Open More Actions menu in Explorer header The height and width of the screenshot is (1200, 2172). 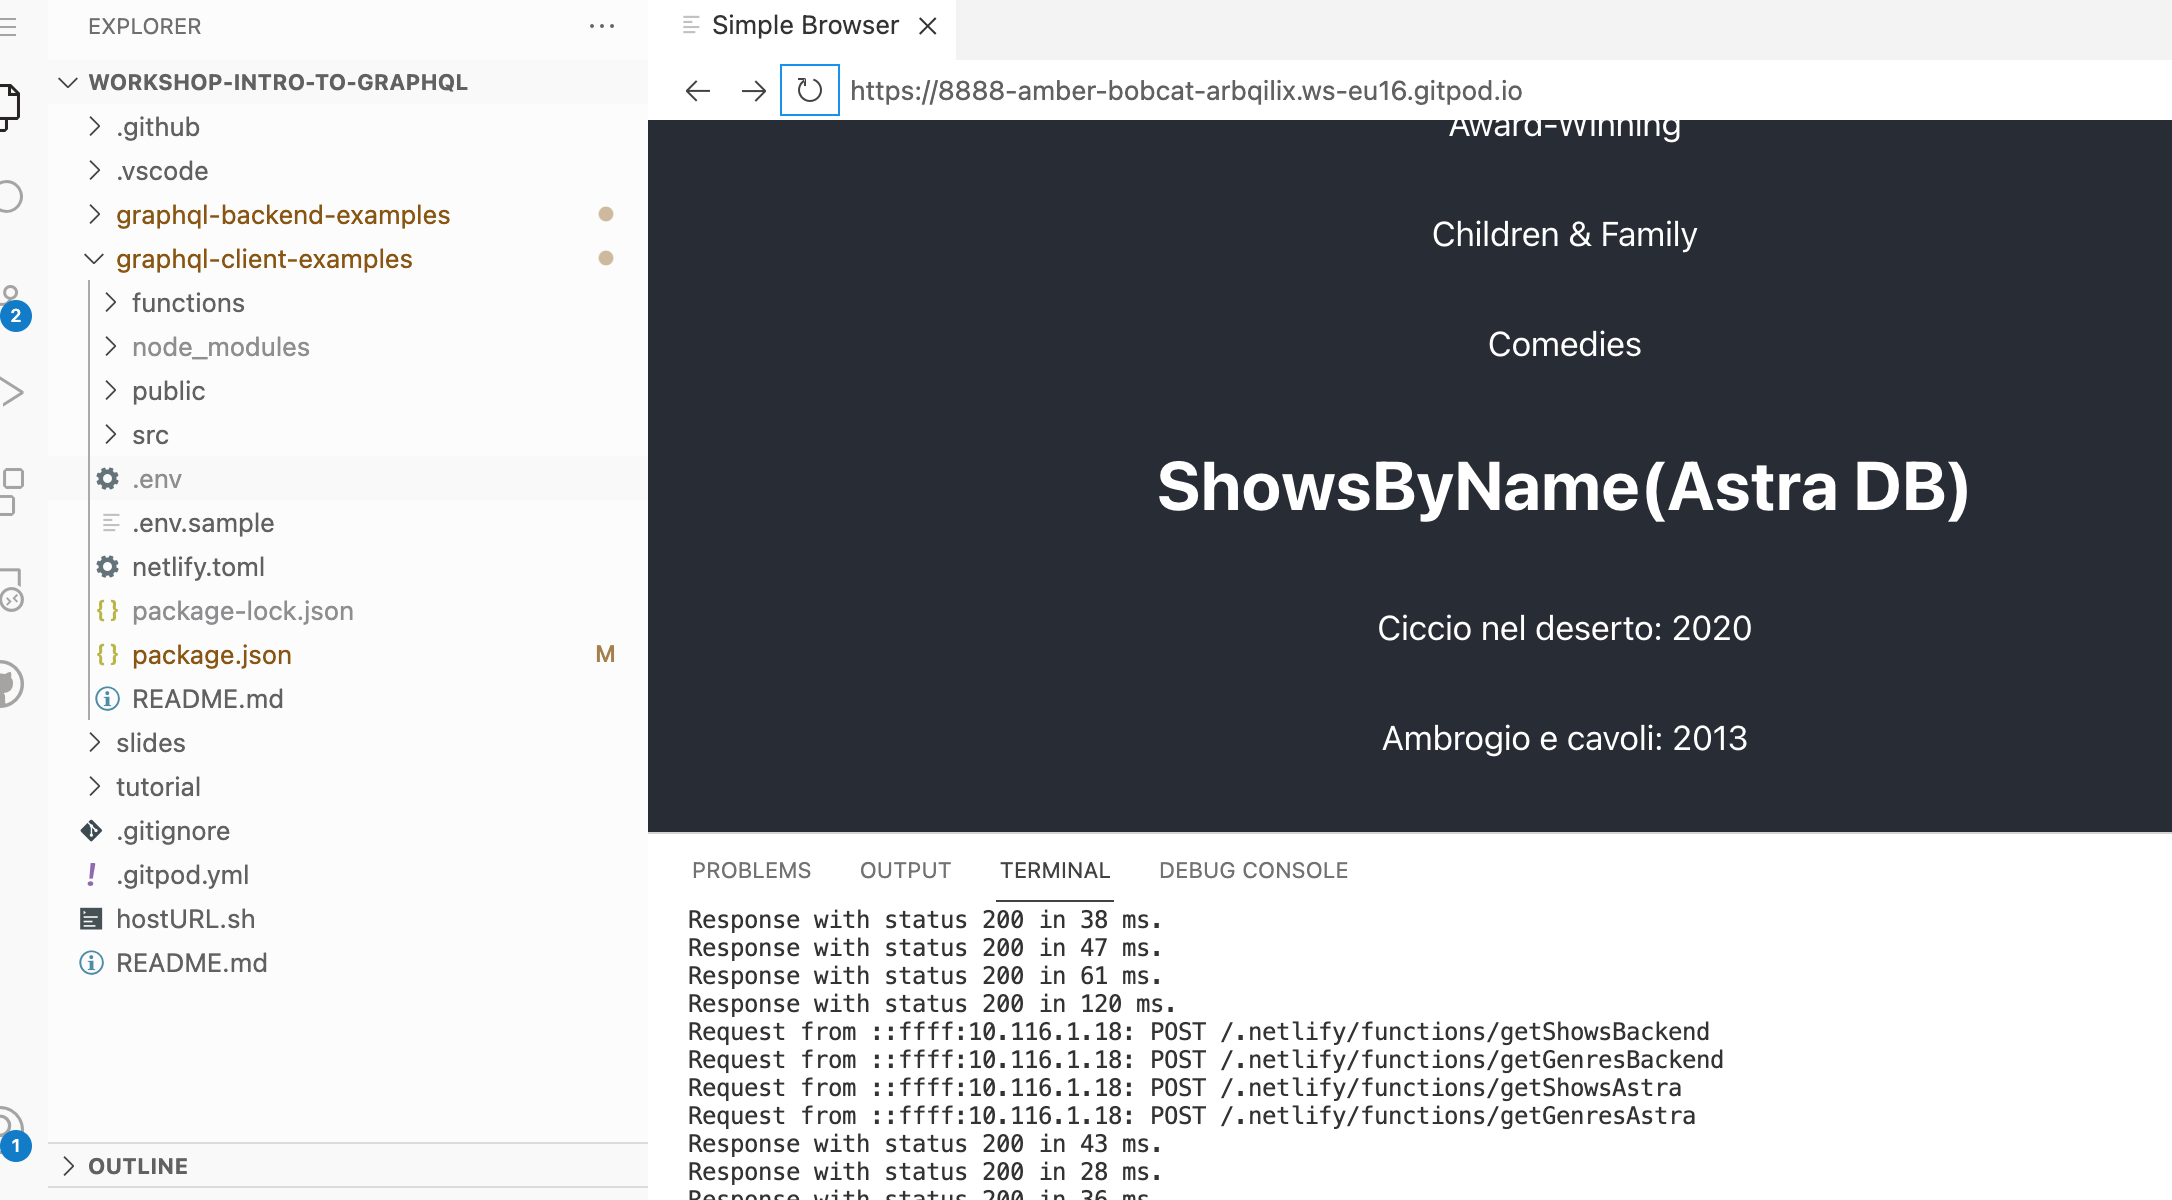tap(602, 26)
